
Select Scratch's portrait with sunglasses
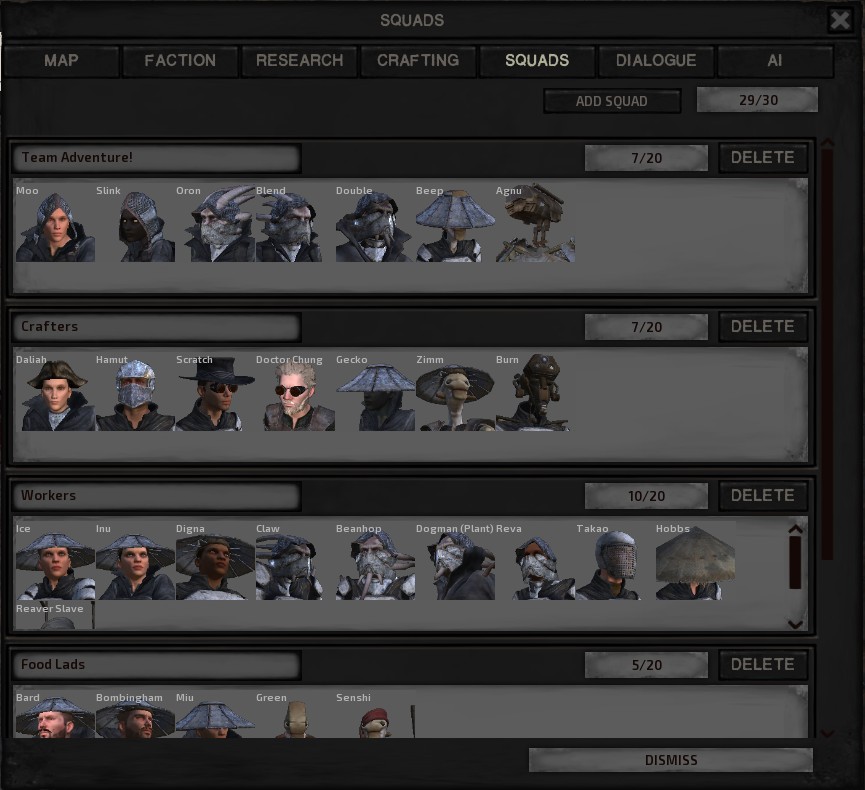[x=215, y=392]
